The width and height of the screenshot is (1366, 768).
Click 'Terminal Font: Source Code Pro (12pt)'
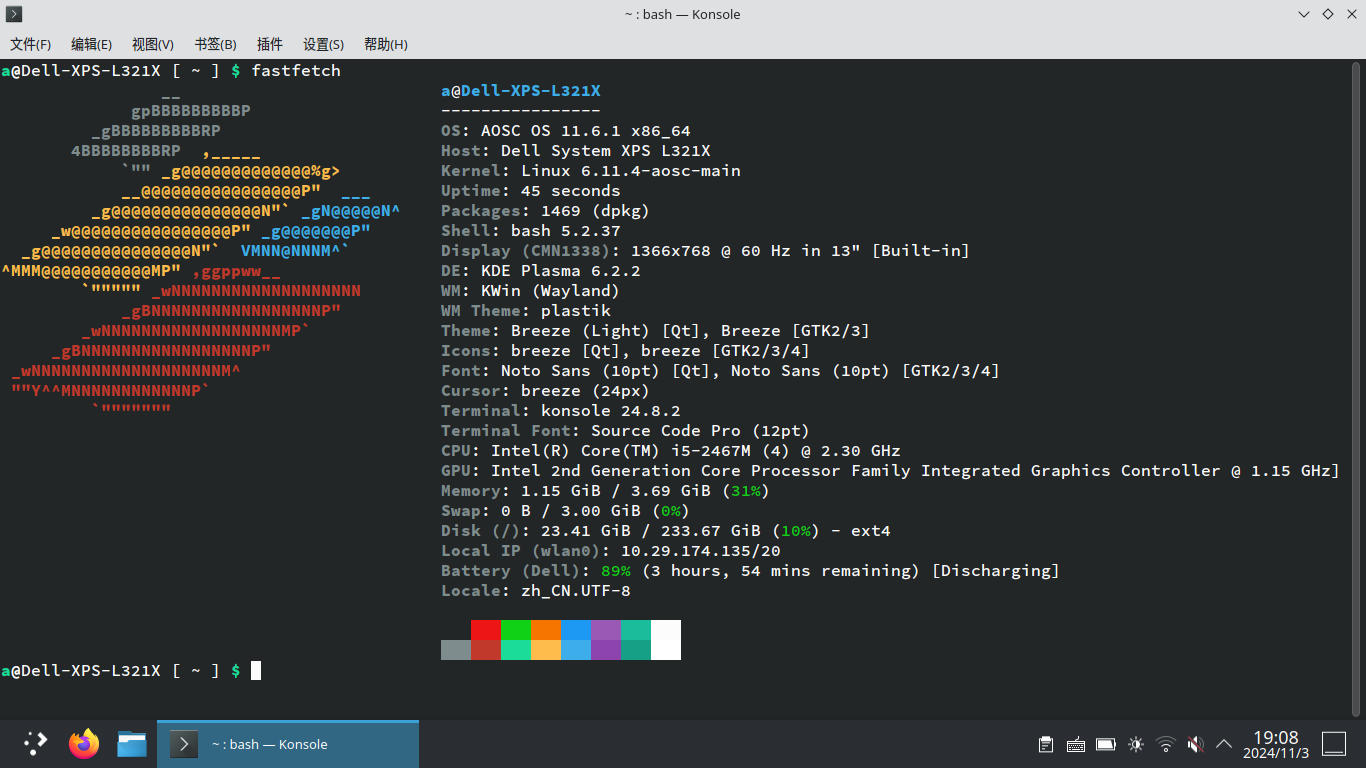626,431
